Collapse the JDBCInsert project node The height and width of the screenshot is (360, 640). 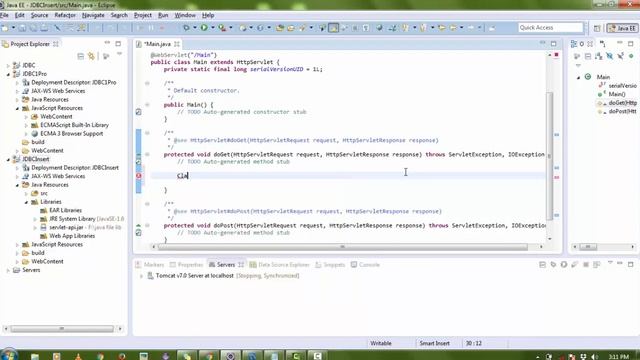click(x=8, y=159)
